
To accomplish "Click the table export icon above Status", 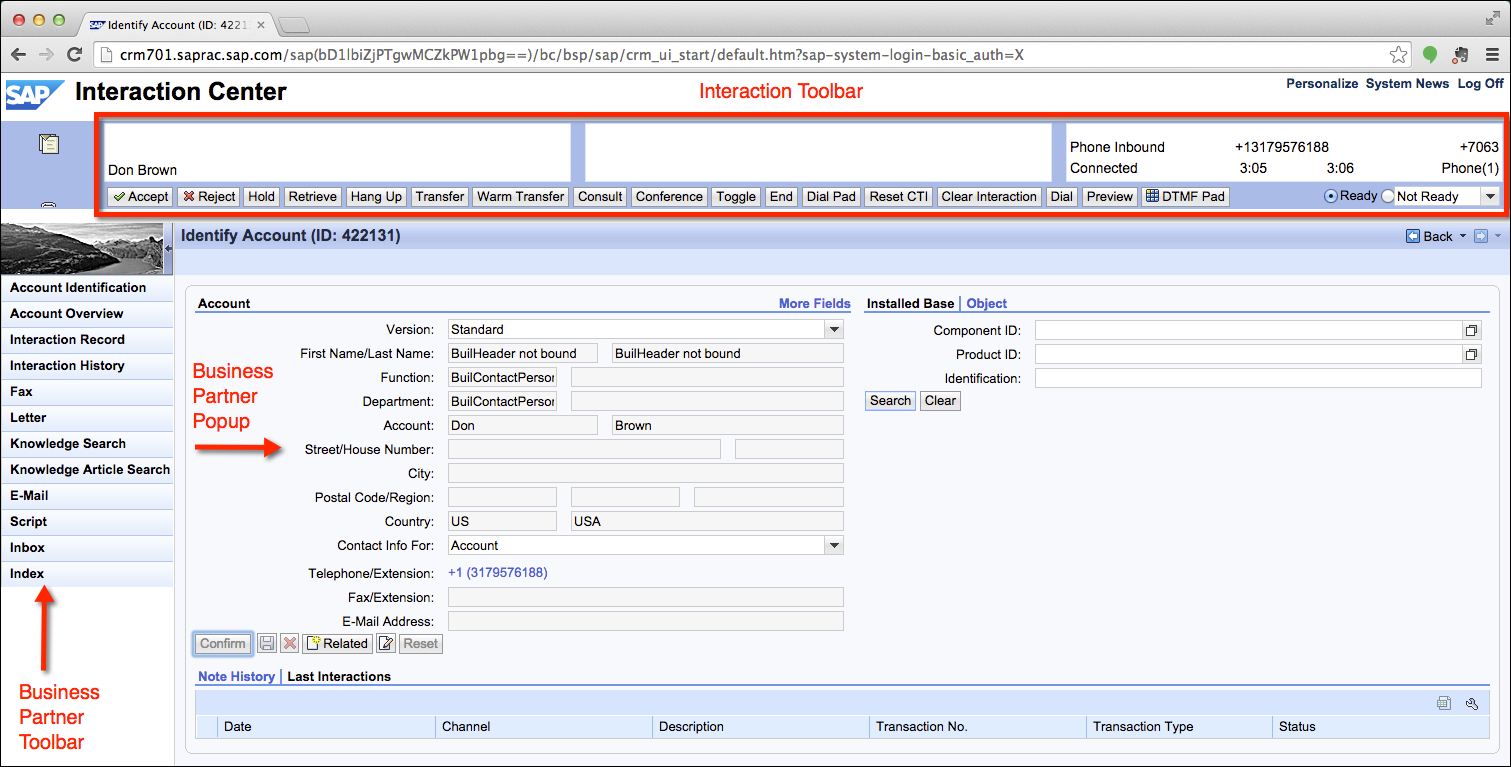I will pos(1443,703).
